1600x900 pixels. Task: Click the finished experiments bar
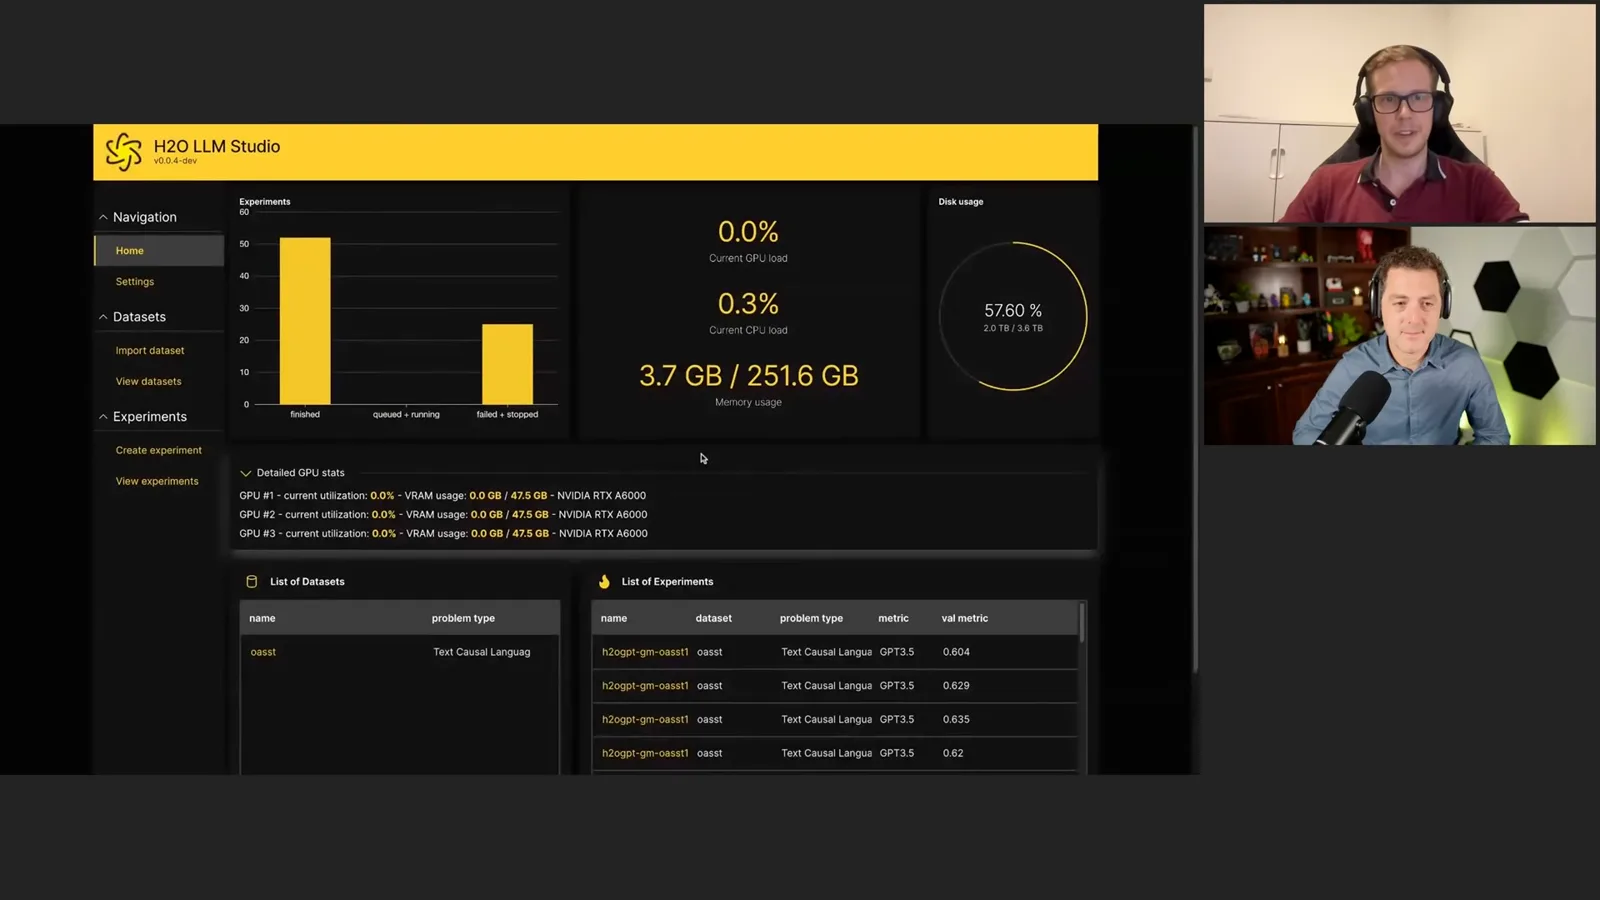click(305, 321)
